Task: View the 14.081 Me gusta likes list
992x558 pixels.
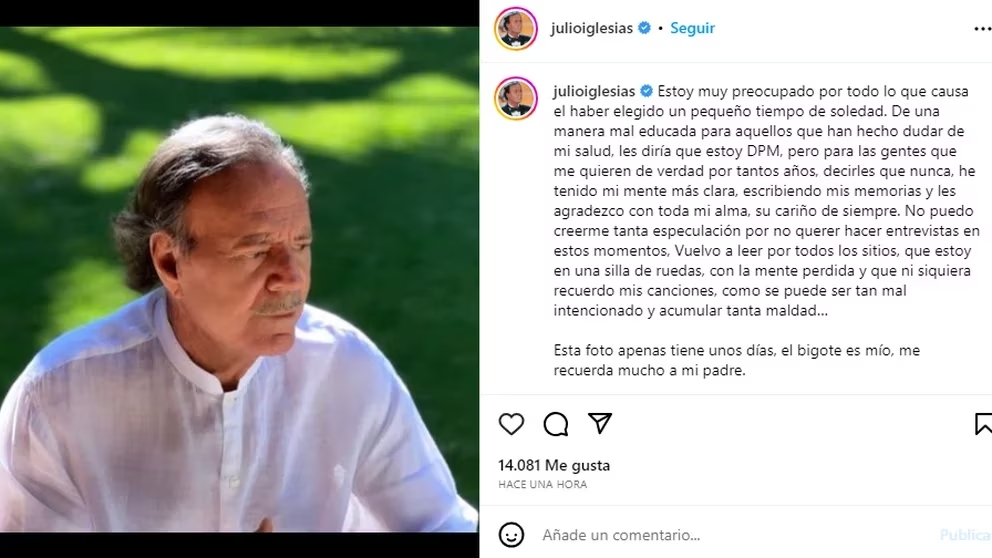Action: pos(554,465)
